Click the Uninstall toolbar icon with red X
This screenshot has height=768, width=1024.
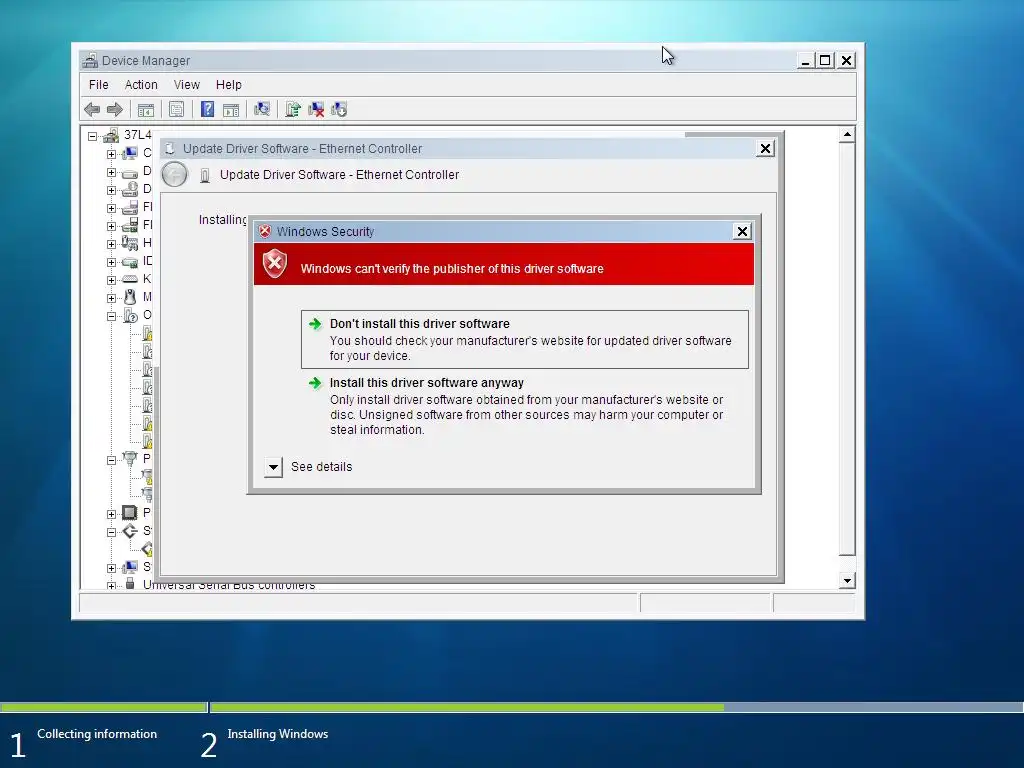click(316, 109)
